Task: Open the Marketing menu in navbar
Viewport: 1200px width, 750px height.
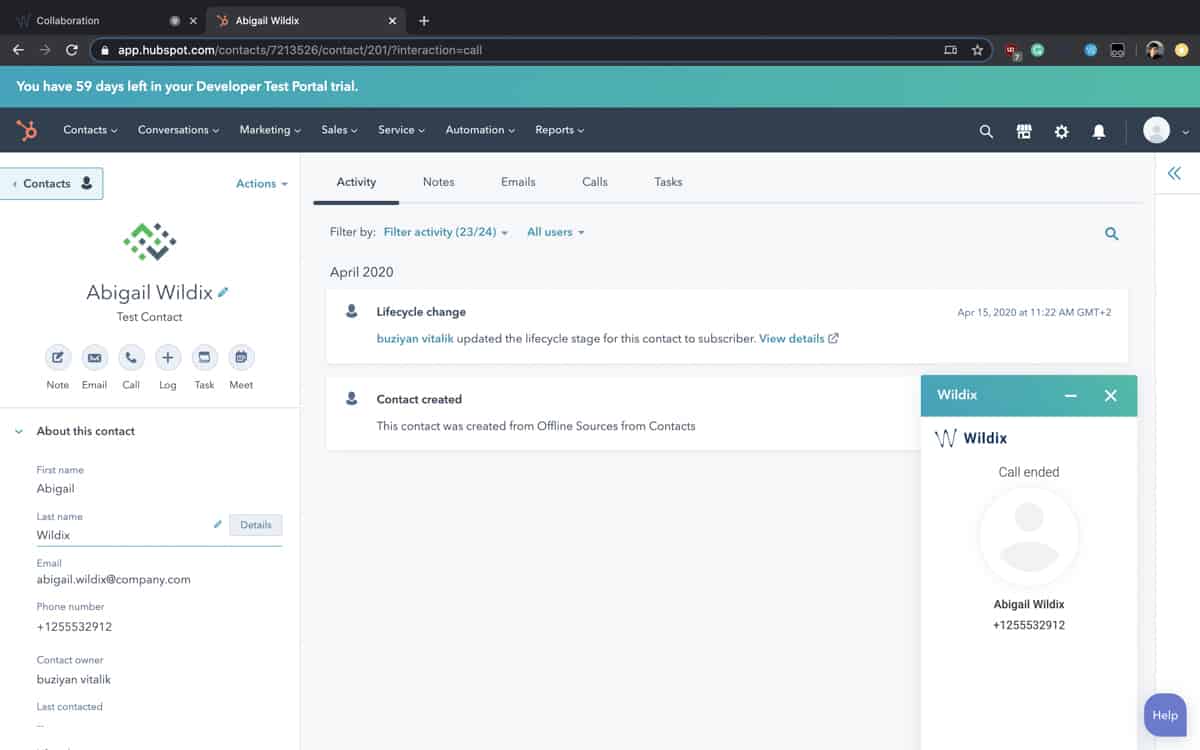Action: click(x=269, y=130)
